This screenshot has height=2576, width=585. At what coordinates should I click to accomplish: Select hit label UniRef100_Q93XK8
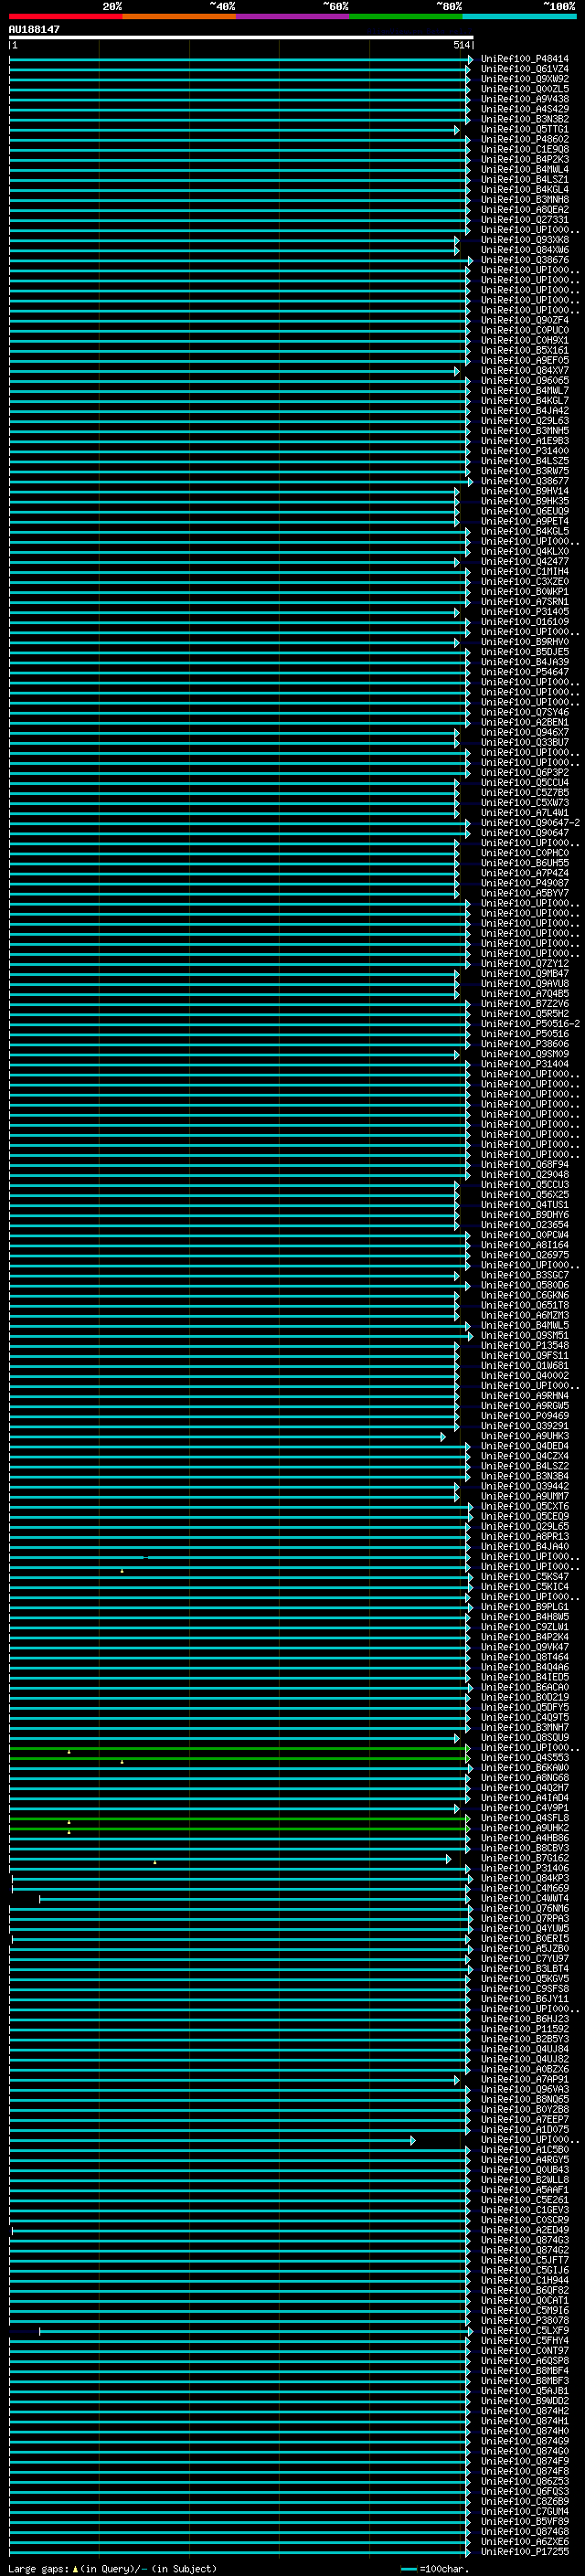[x=525, y=240]
